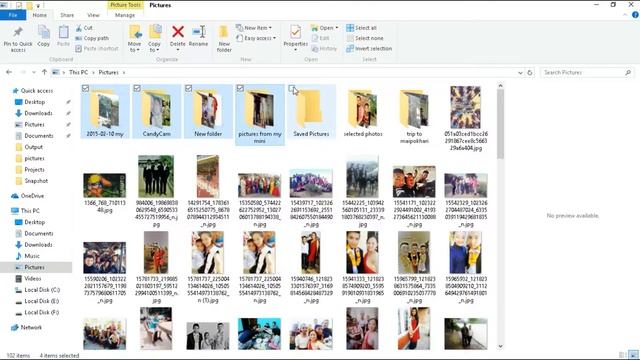Uncheck the 2015-02-10 my folder checkbox

(x=85, y=88)
